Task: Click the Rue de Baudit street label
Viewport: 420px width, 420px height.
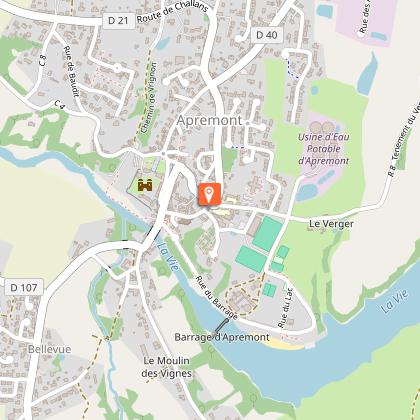Action: tap(71, 71)
